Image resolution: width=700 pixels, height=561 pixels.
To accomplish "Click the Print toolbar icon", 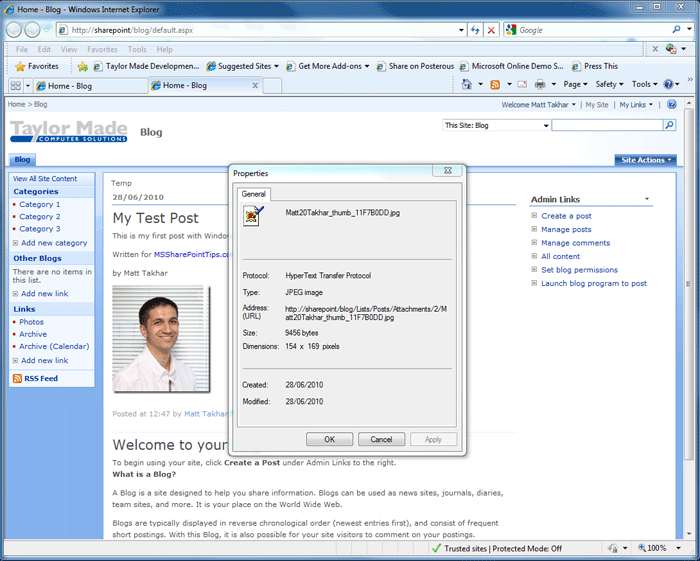I will tap(540, 84).
